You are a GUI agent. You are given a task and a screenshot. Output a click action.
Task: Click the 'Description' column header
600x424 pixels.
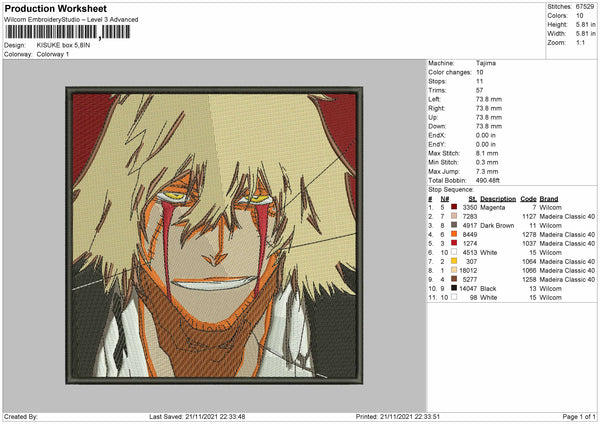(498, 199)
